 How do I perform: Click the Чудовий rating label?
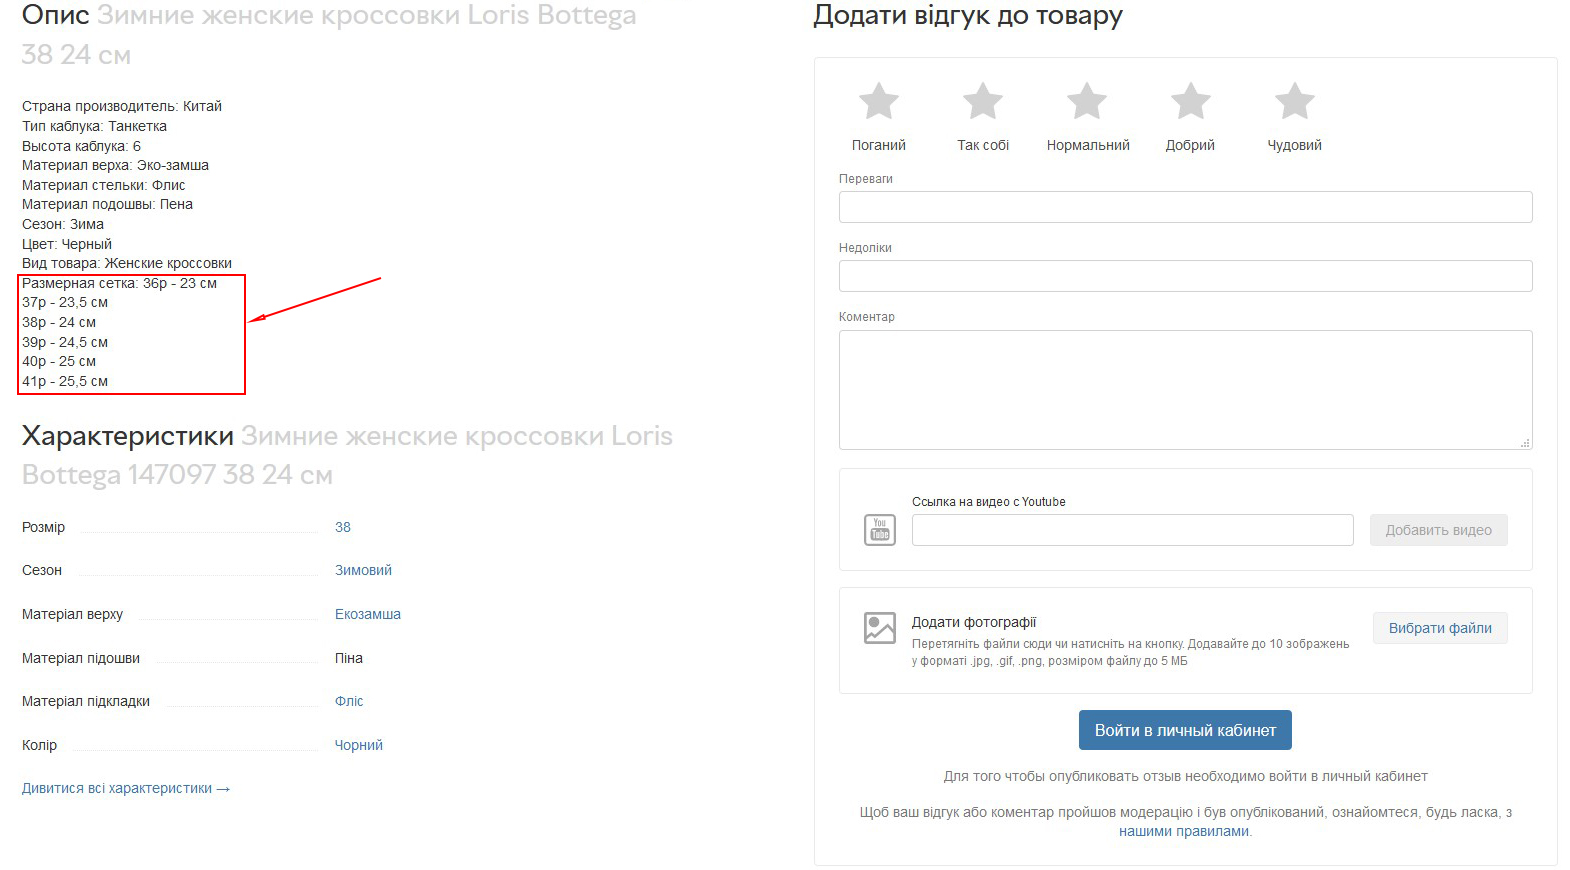pyautogui.click(x=1295, y=145)
